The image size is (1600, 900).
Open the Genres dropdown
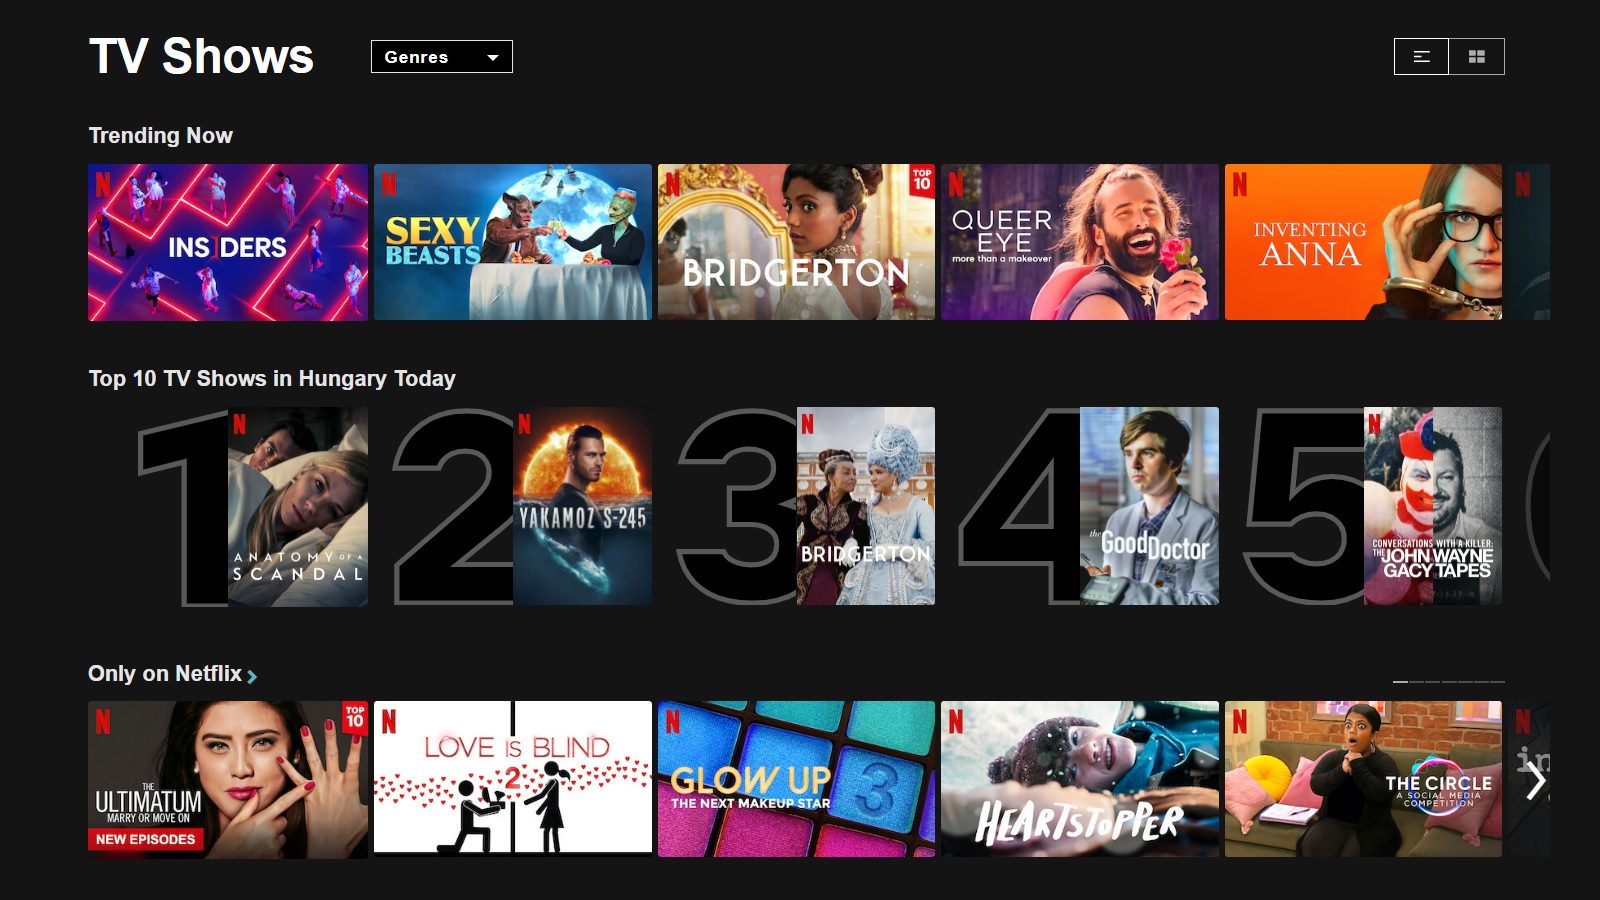[441, 57]
